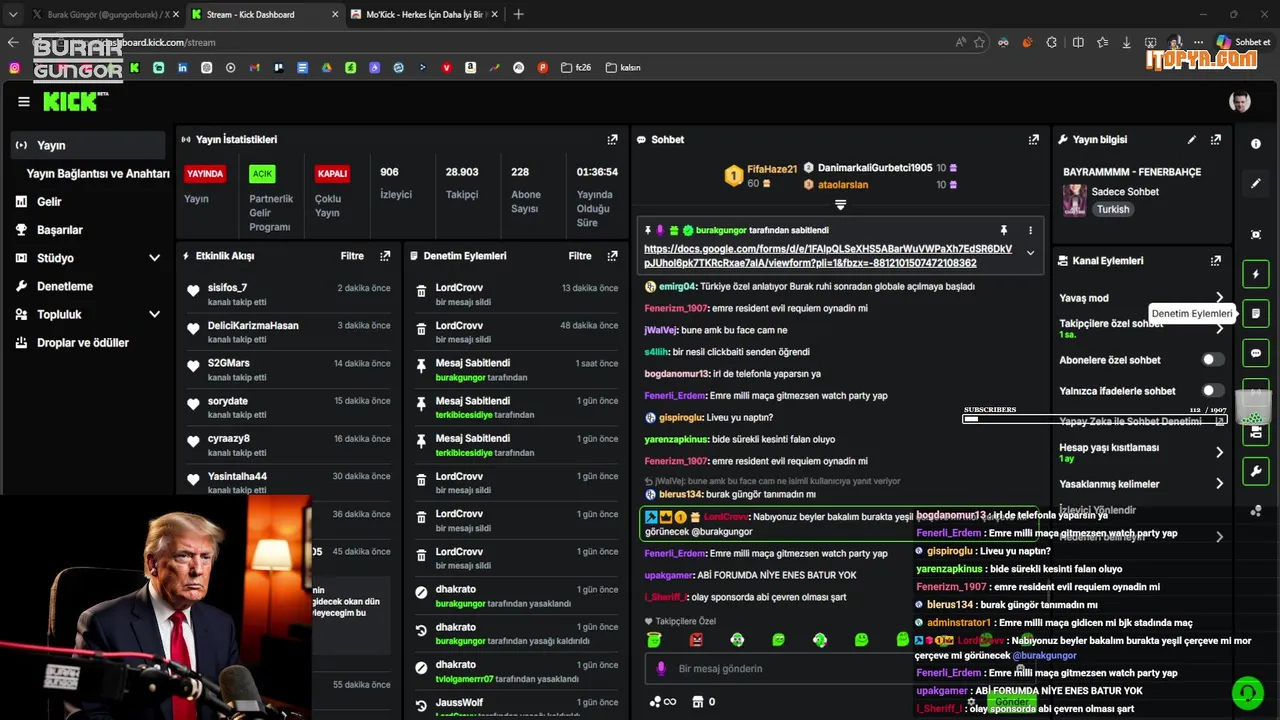The image size is (1280, 720).
Task: Open the browser tab list dropdown
Action: tap(13, 14)
